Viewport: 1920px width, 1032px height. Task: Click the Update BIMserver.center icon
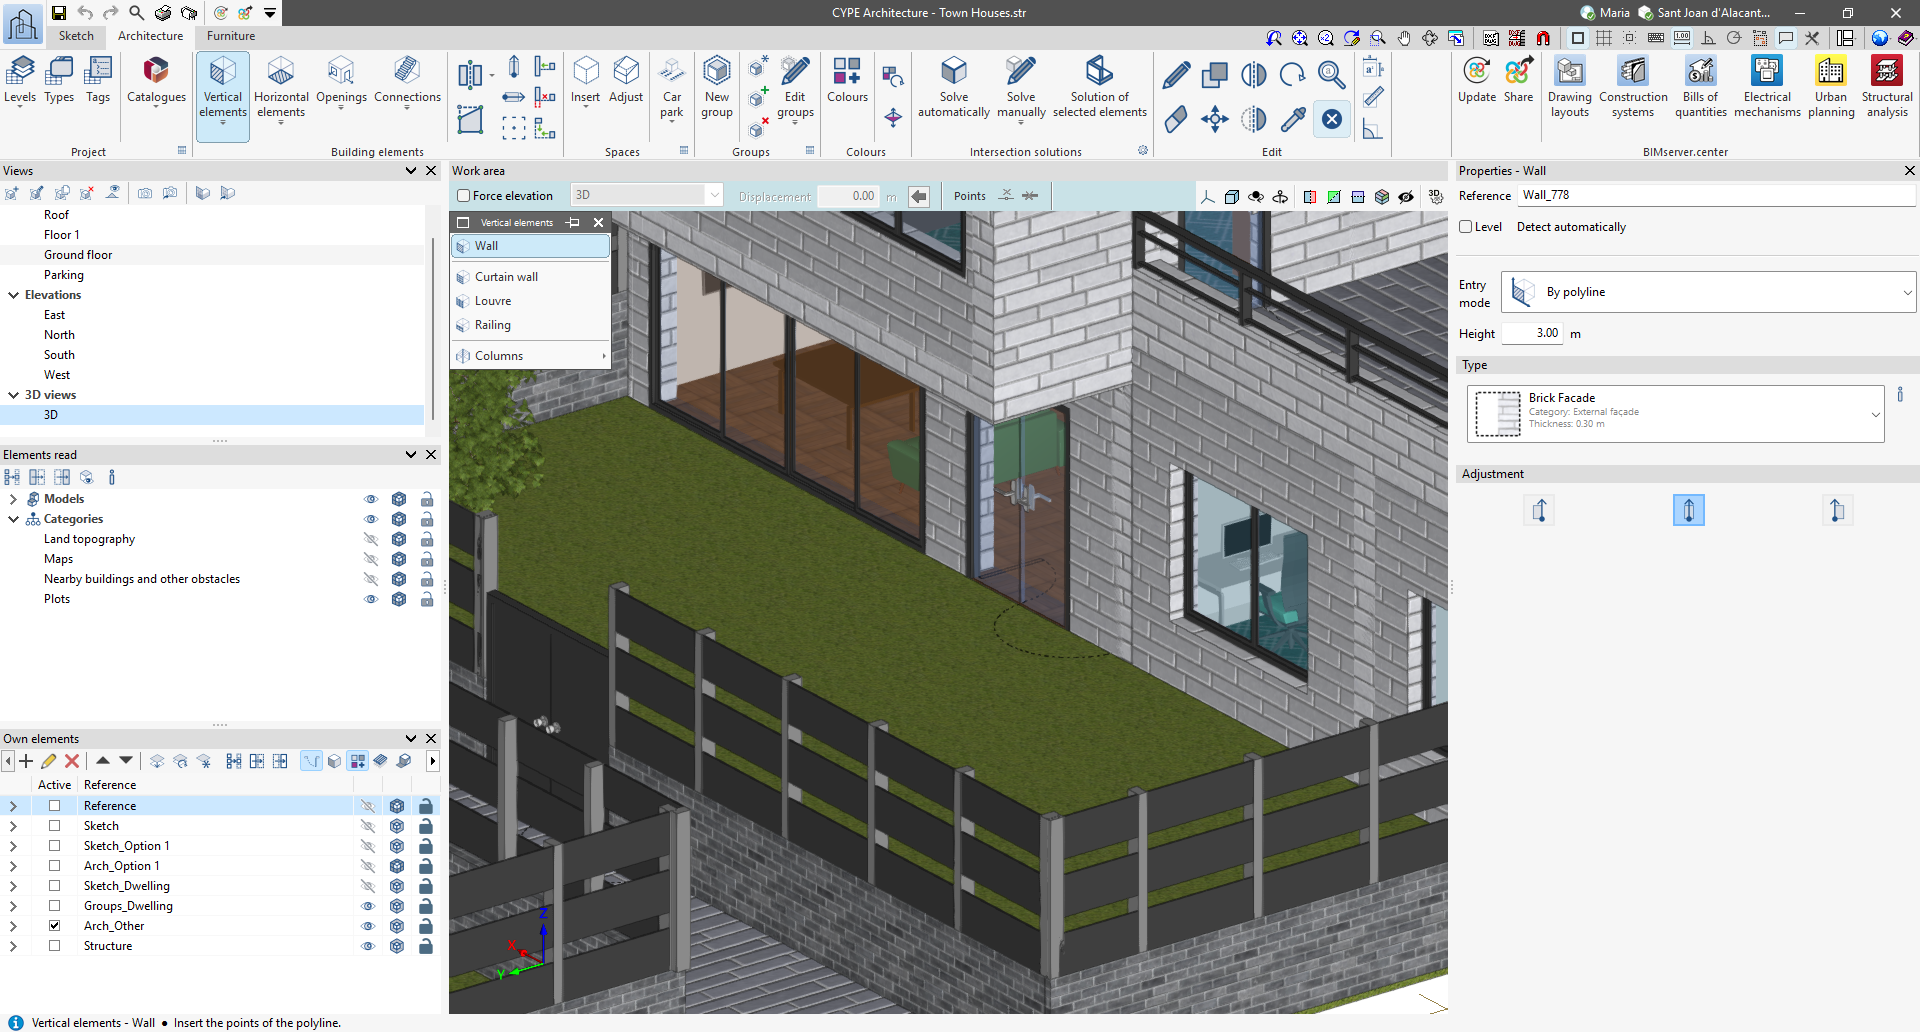tap(1477, 81)
